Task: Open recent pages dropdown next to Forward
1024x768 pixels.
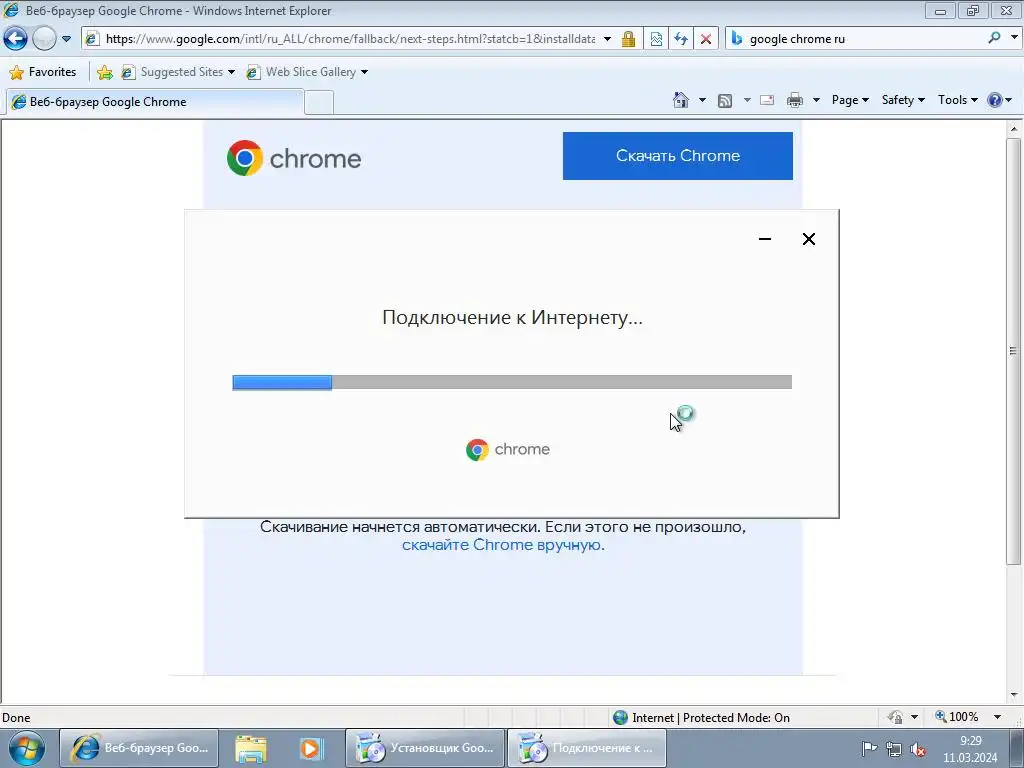Action: click(66, 39)
